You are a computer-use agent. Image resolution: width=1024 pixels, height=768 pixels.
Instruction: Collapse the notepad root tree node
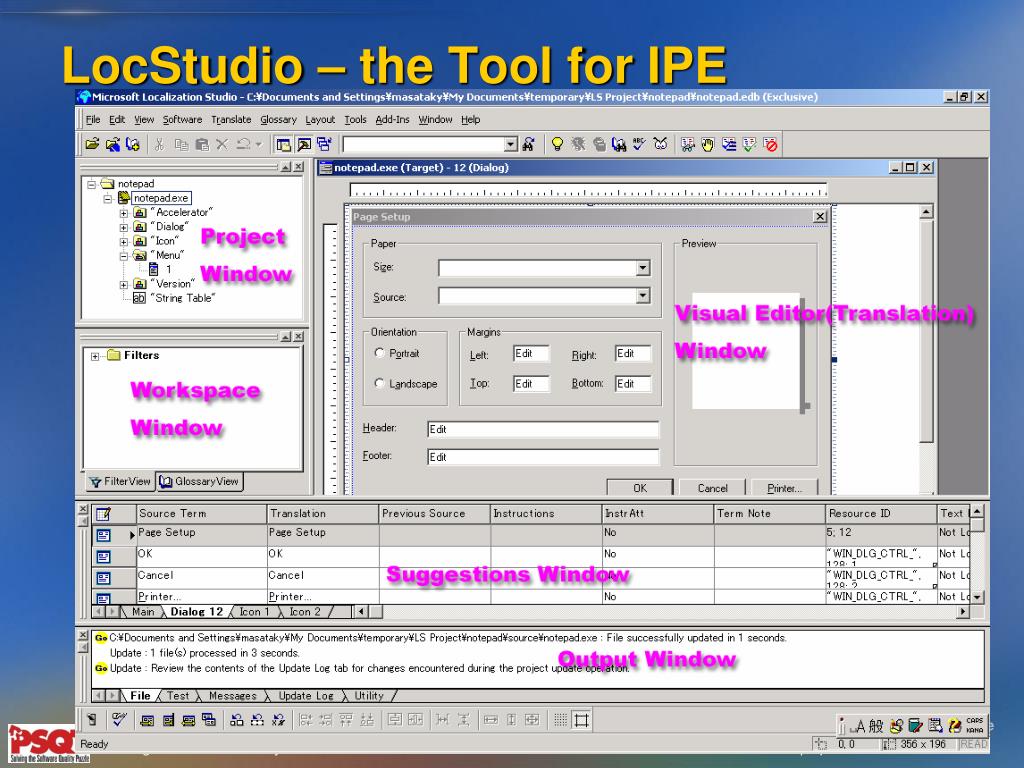click(92, 184)
